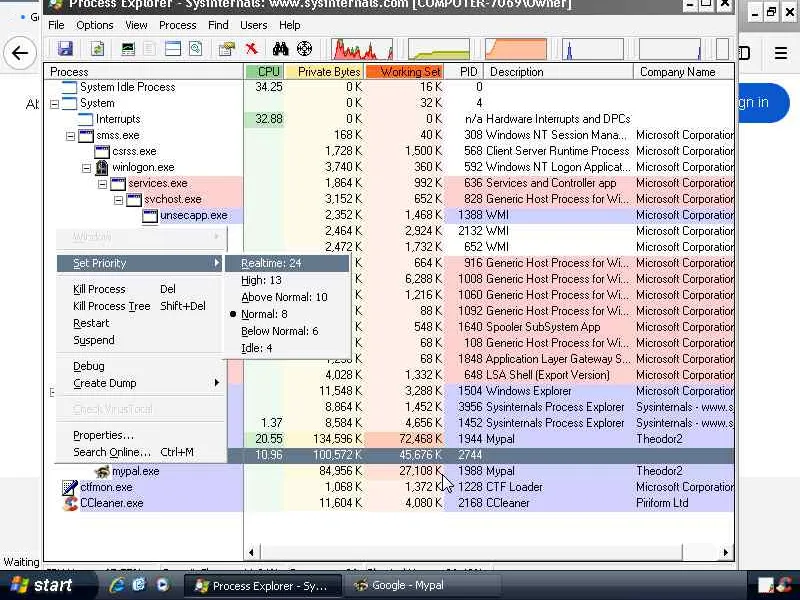This screenshot has width=800, height=600.
Task: Sort by the CPU column header
Action: click(264, 72)
